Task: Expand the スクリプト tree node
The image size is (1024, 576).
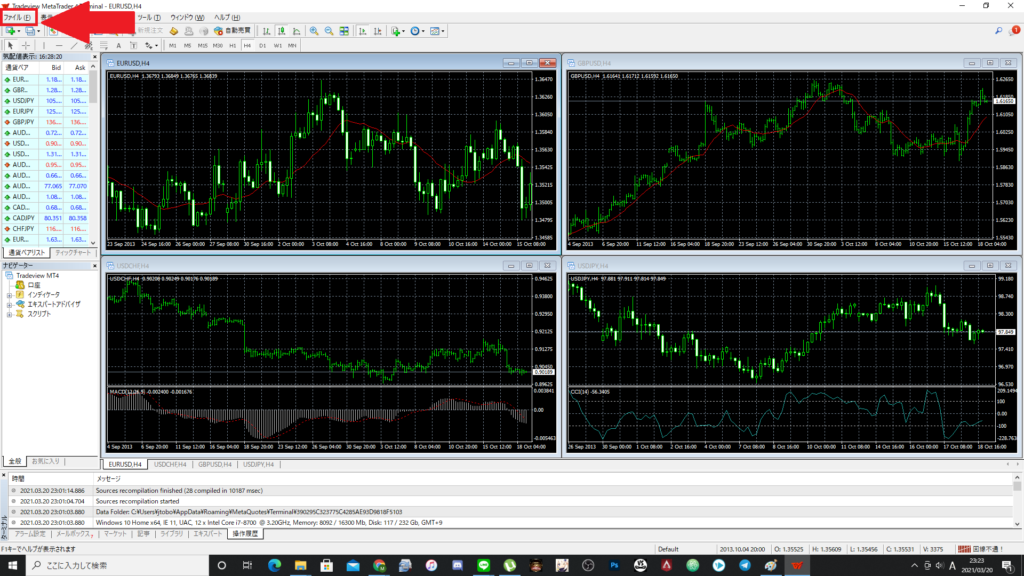Action: pos(9,314)
